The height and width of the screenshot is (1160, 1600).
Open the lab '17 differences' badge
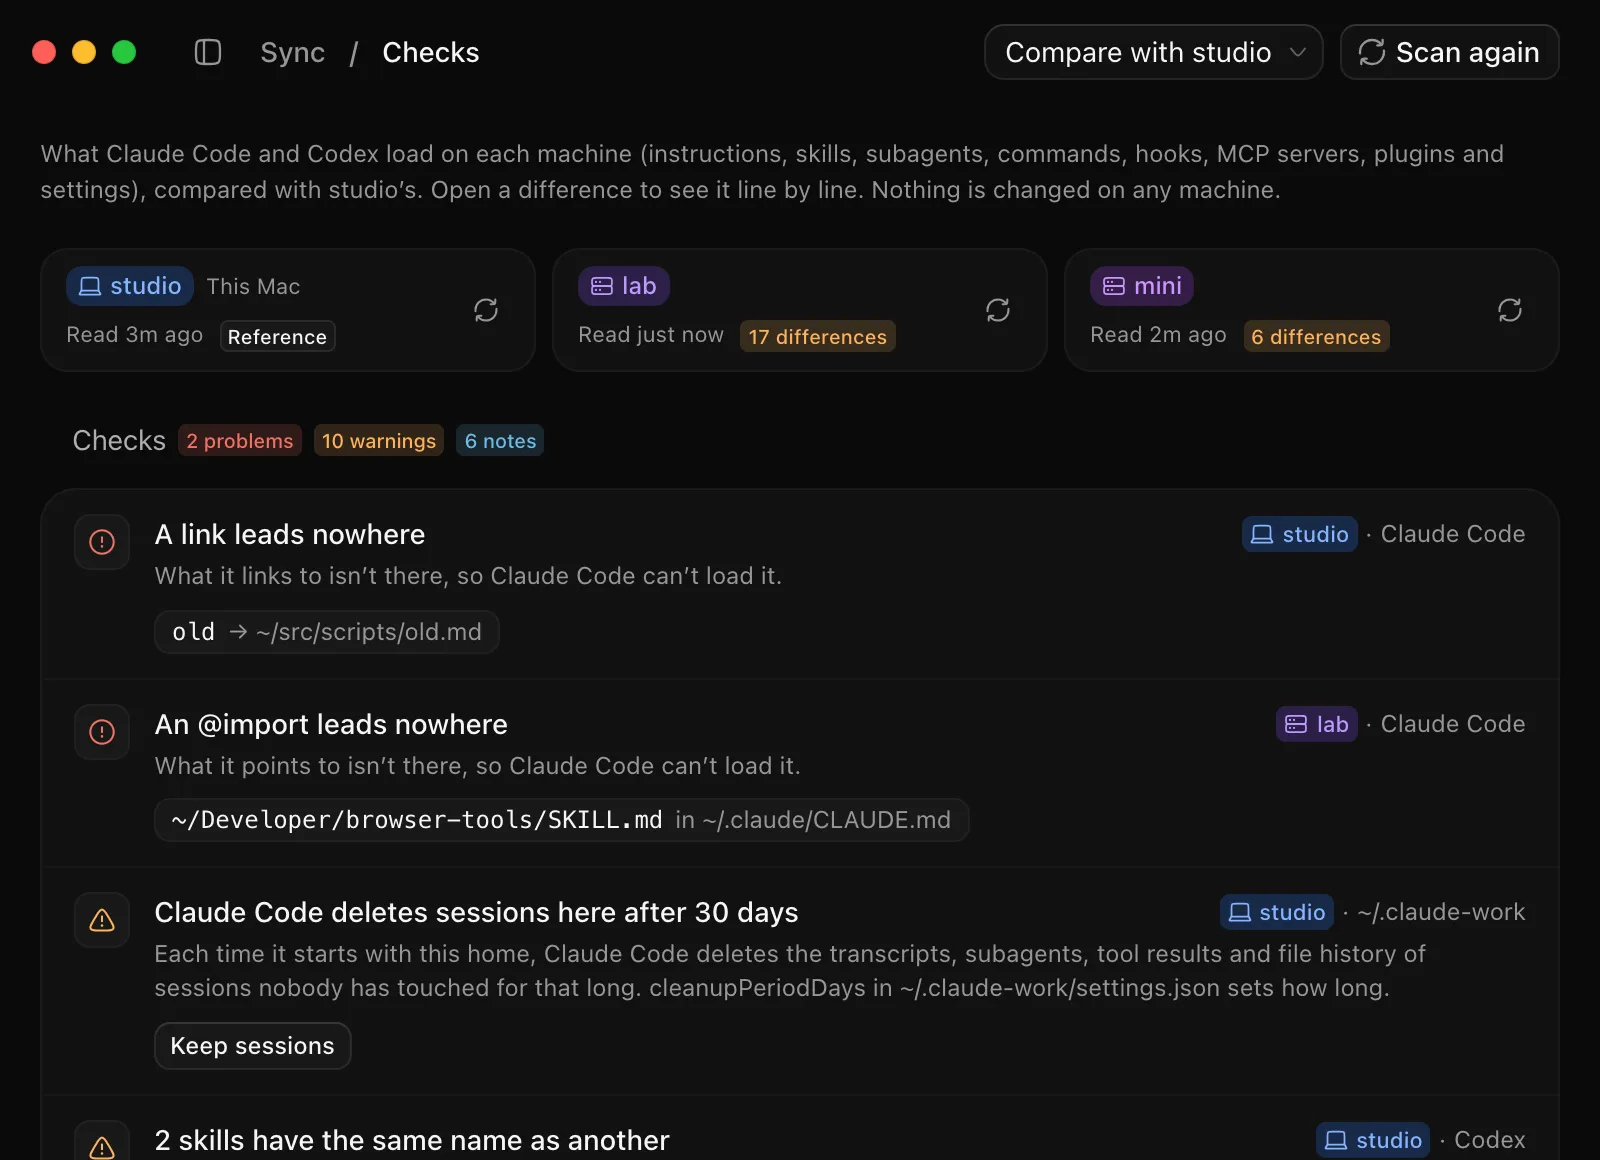click(818, 337)
